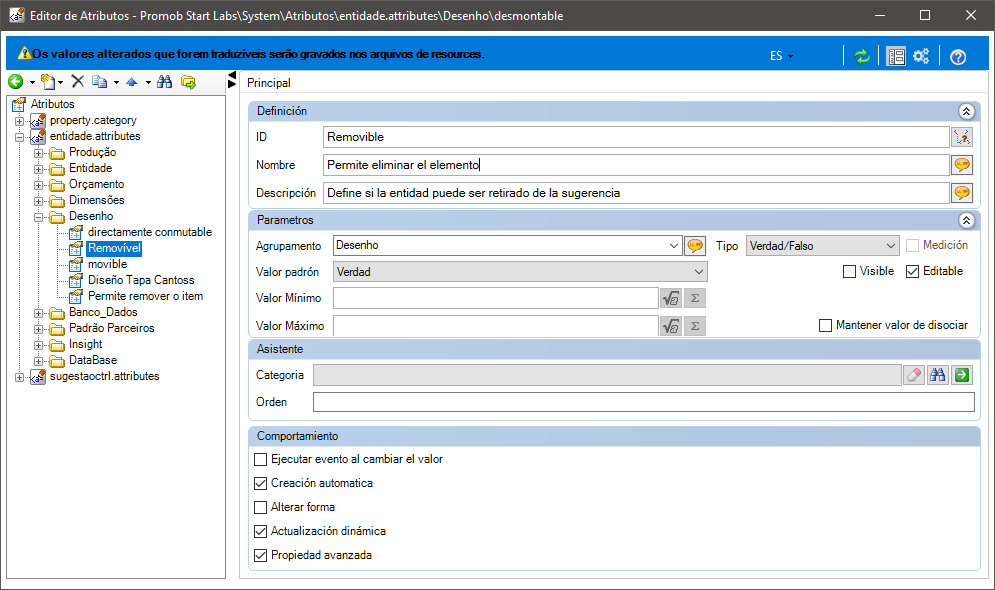Viewport: 995px width, 590px height.
Task: Click the delete X icon in tree toolbar
Action: coord(77,81)
